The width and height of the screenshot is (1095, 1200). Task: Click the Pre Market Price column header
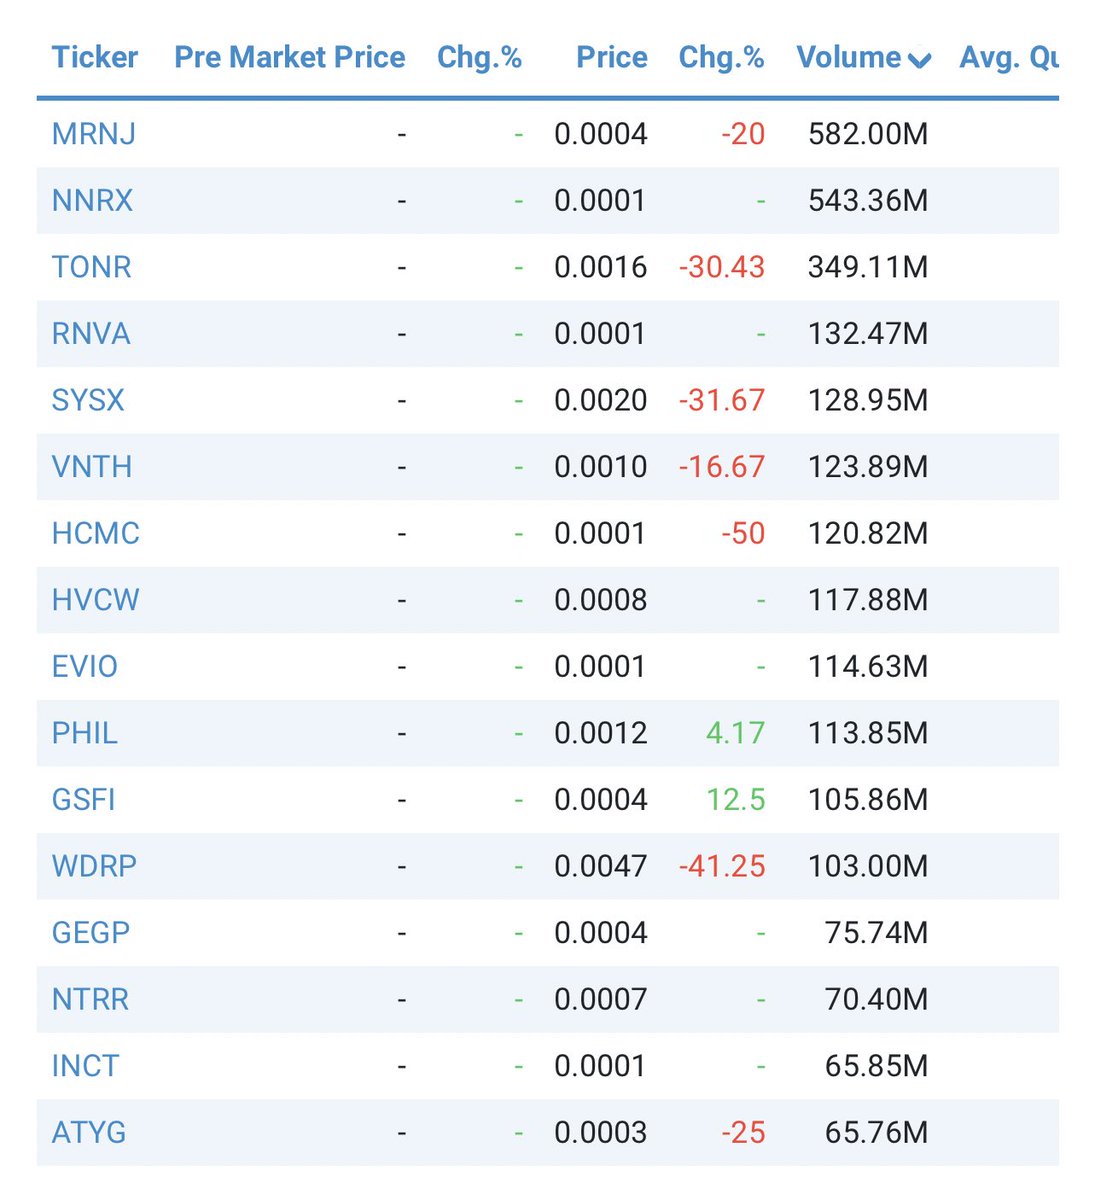click(x=290, y=57)
